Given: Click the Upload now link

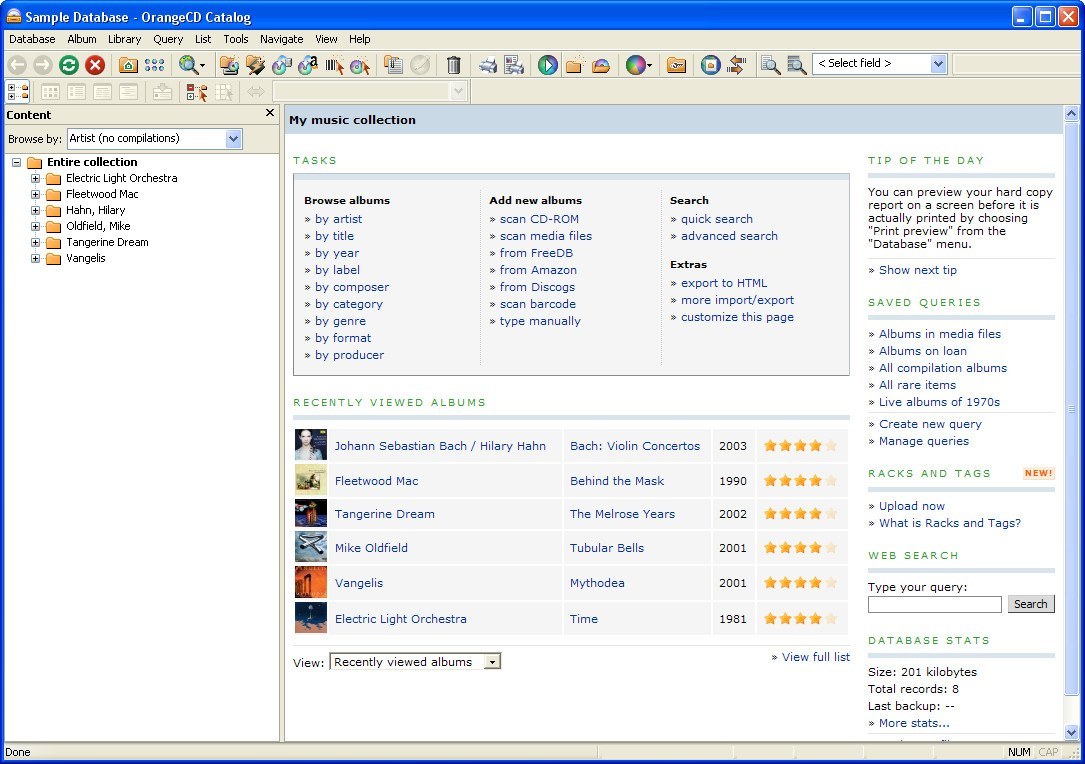Looking at the screenshot, I should tap(911, 506).
